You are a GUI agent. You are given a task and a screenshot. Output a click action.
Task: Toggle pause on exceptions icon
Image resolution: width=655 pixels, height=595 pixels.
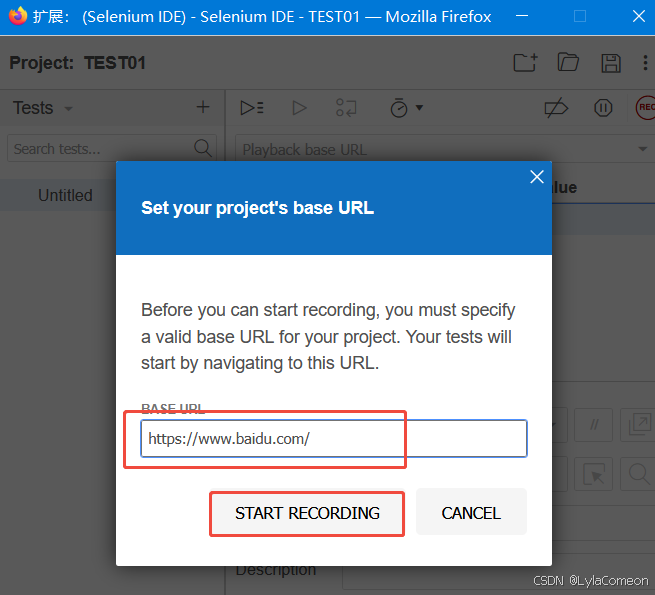pos(603,108)
